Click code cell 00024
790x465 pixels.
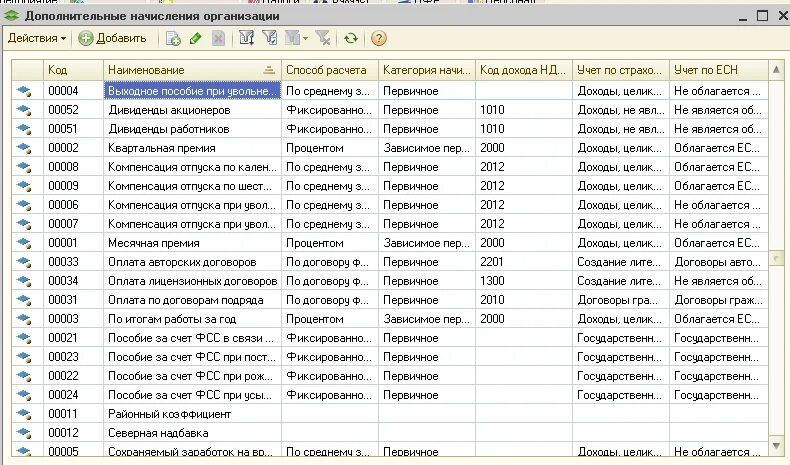pos(73,395)
